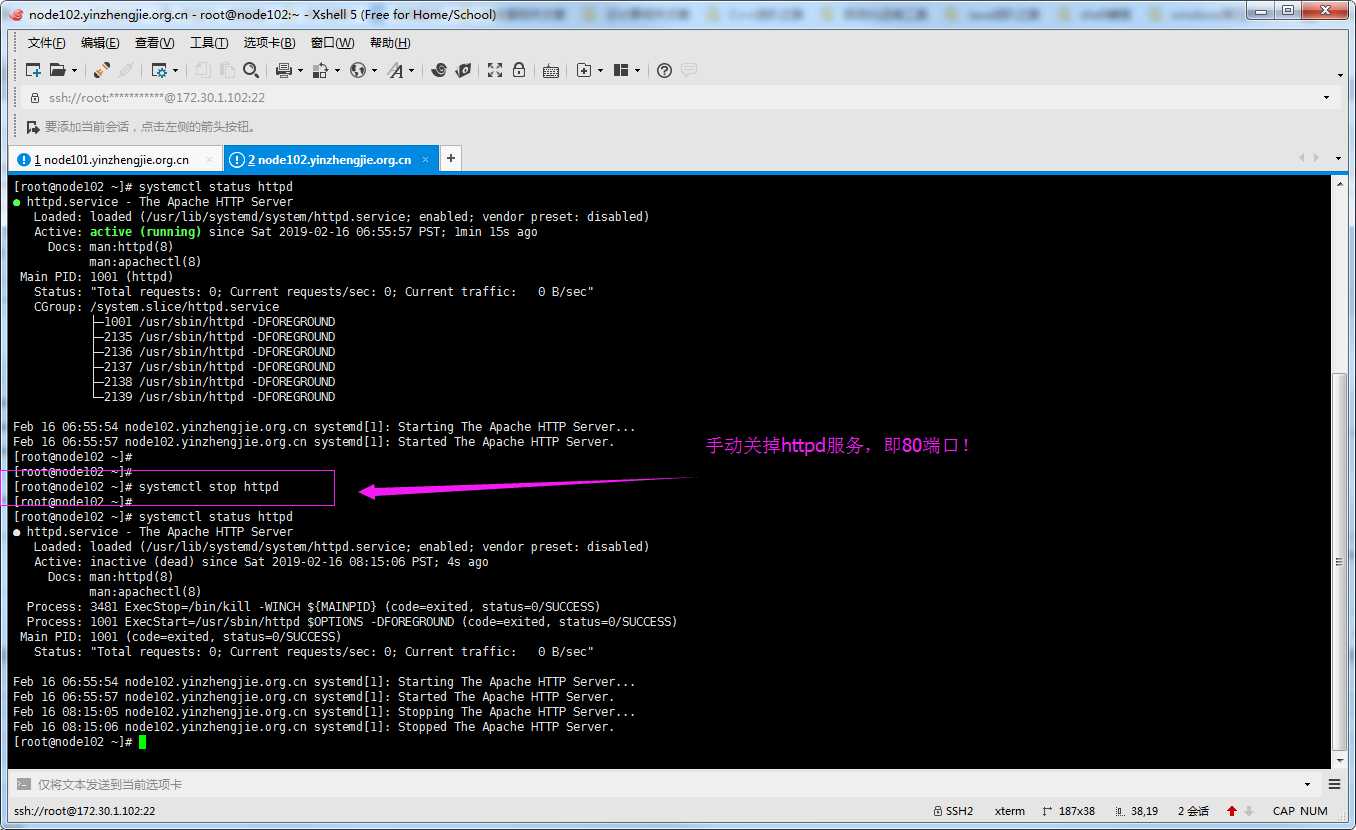This screenshot has width=1356, height=830.
Task: Open the 选项卡(B) menu
Action: pyautogui.click(x=270, y=43)
